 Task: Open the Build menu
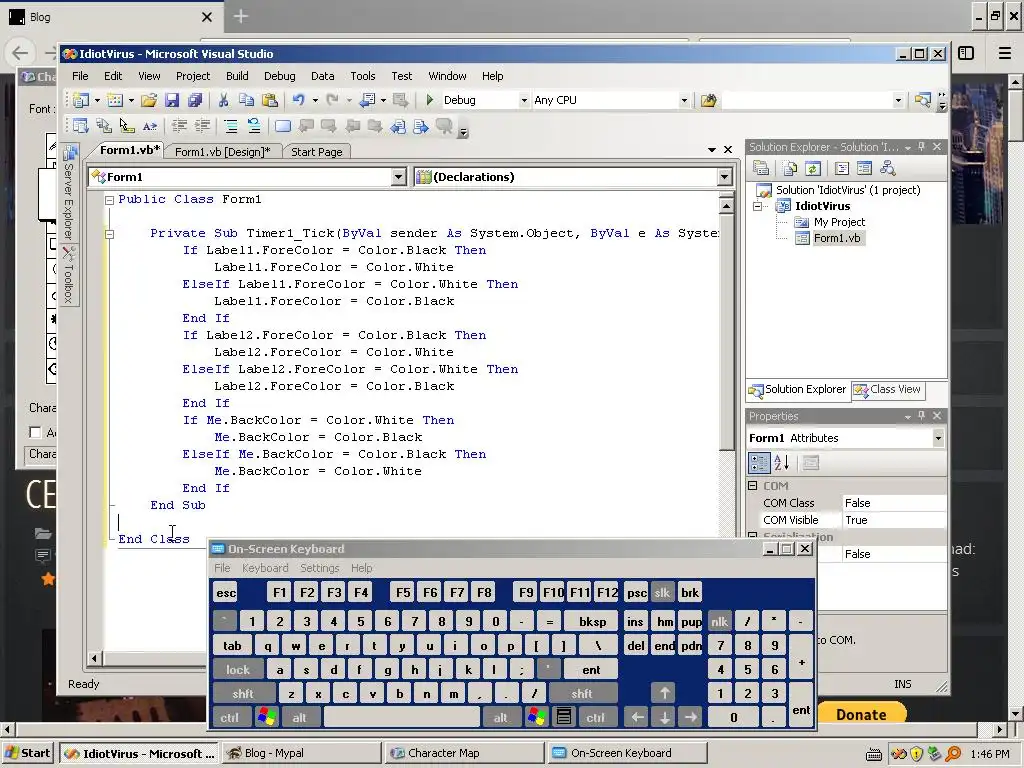(x=237, y=76)
